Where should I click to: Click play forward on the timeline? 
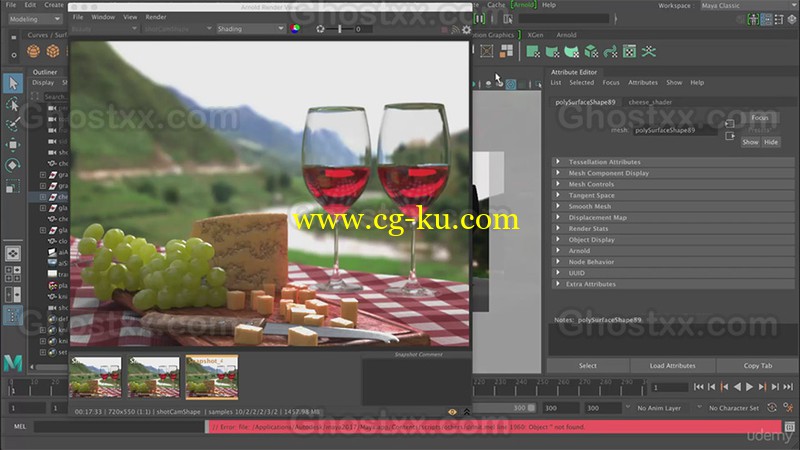point(749,387)
